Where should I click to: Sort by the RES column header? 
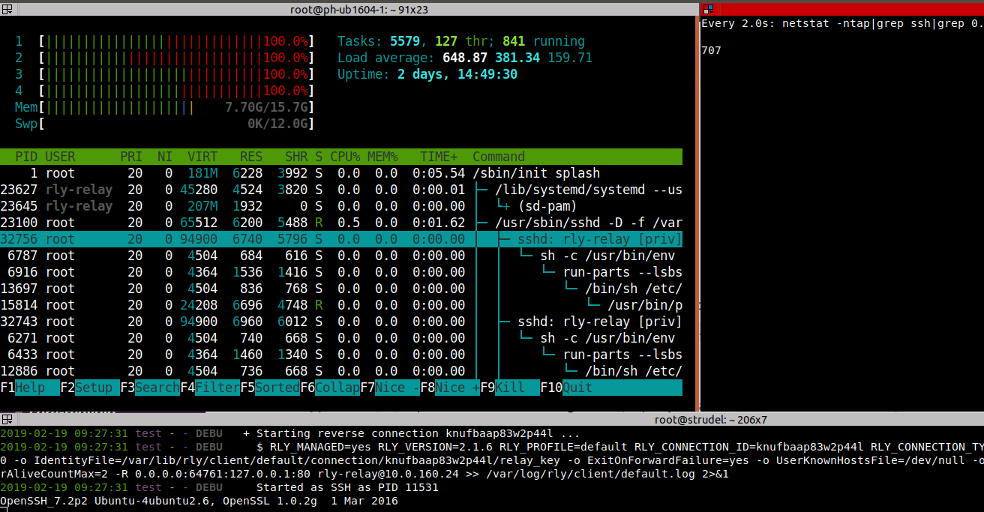pos(251,156)
